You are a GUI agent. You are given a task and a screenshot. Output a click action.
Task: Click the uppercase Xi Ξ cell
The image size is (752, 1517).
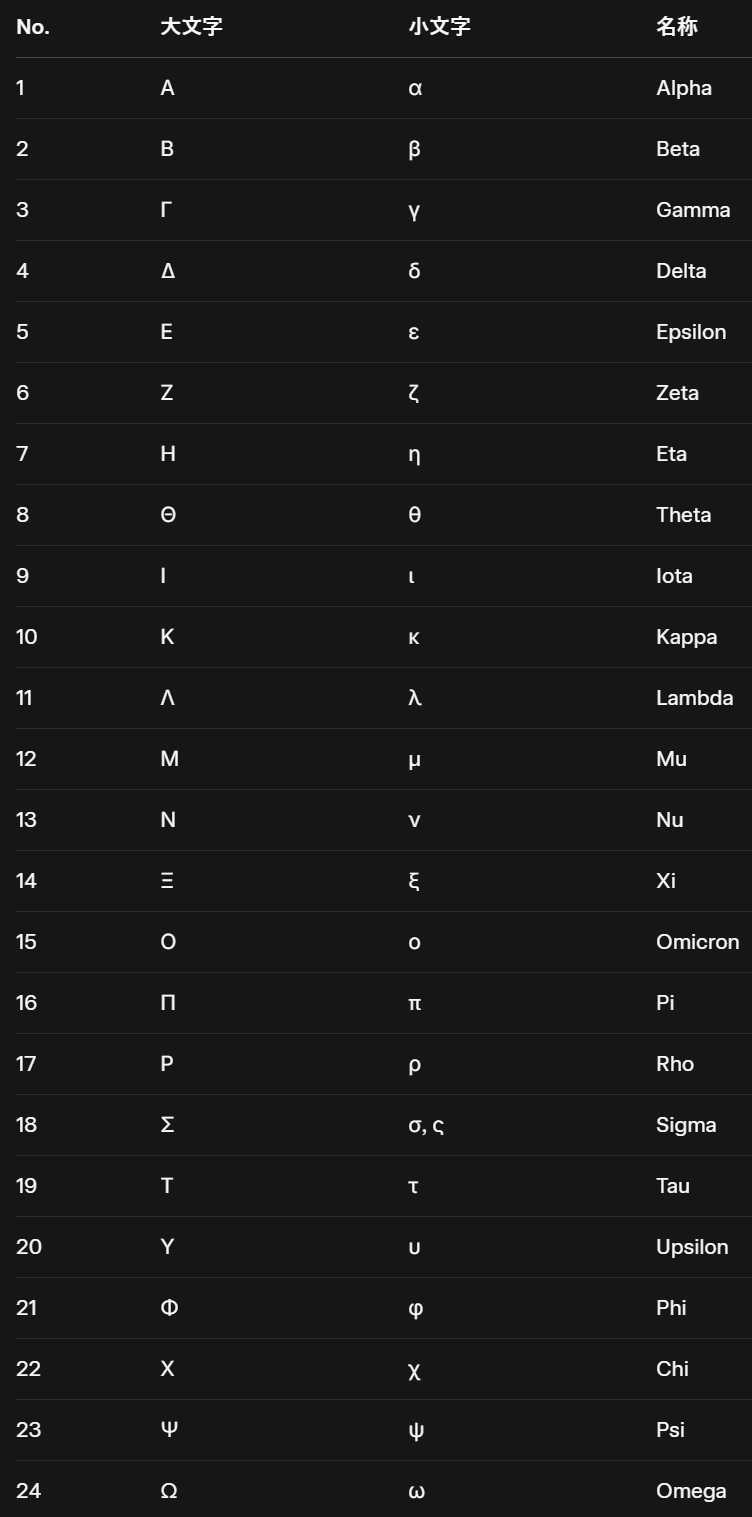click(167, 881)
